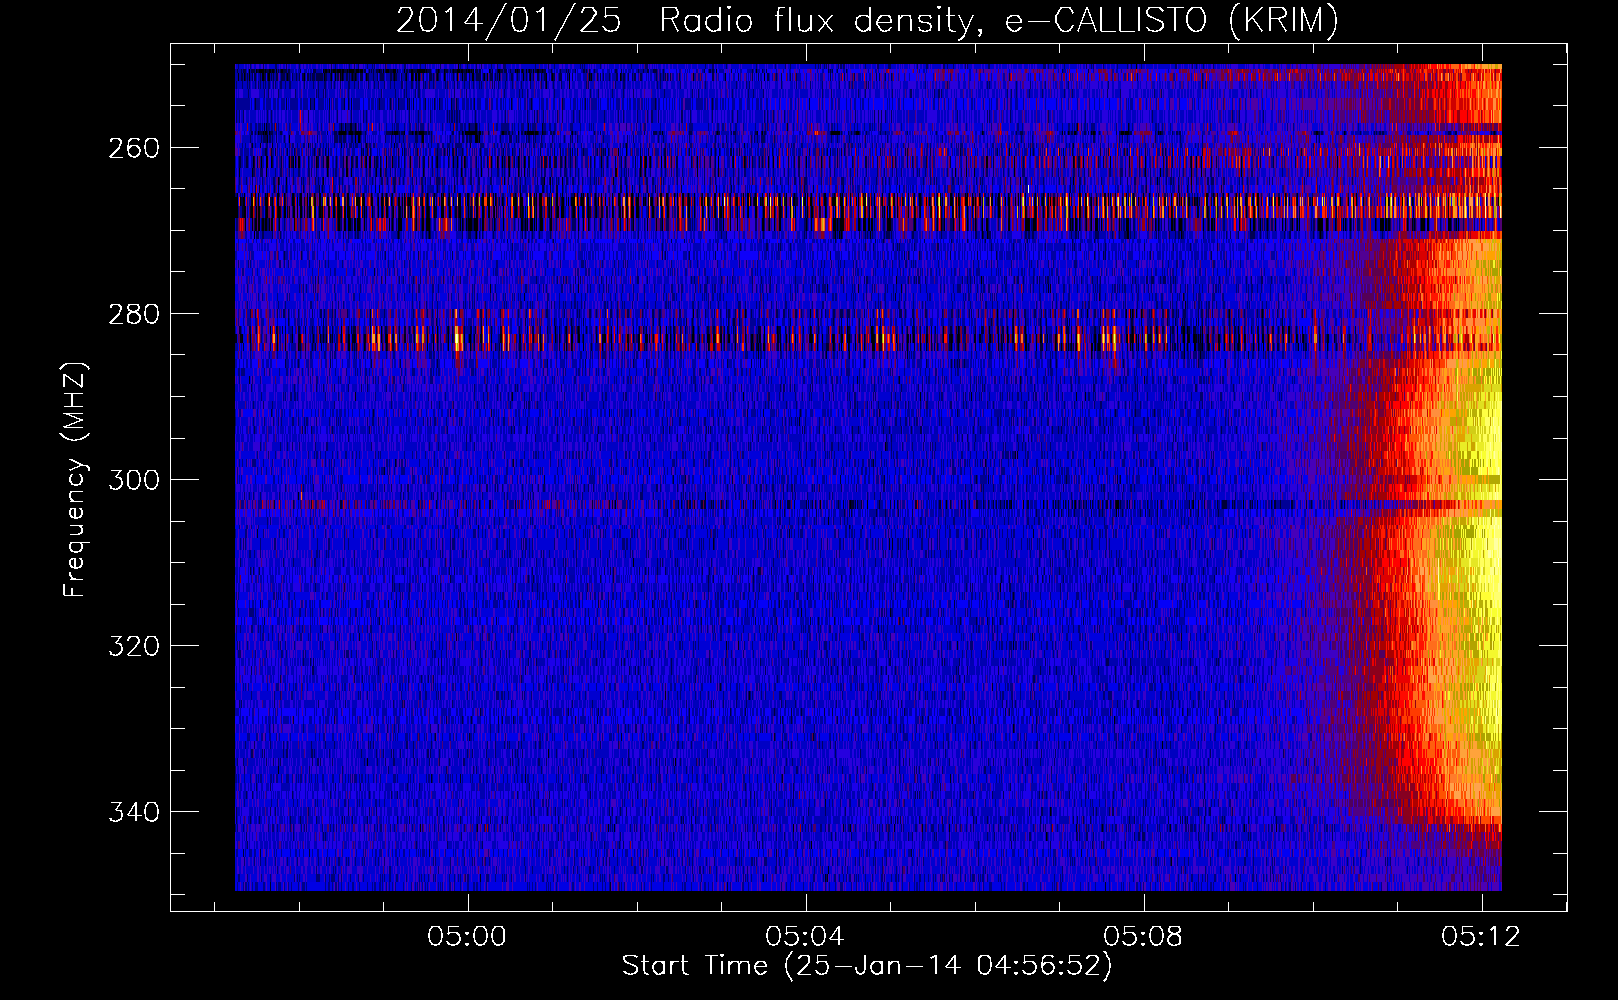Click the 05:08 time tick label
This screenshot has height=1000, width=1618.
click(x=1143, y=937)
